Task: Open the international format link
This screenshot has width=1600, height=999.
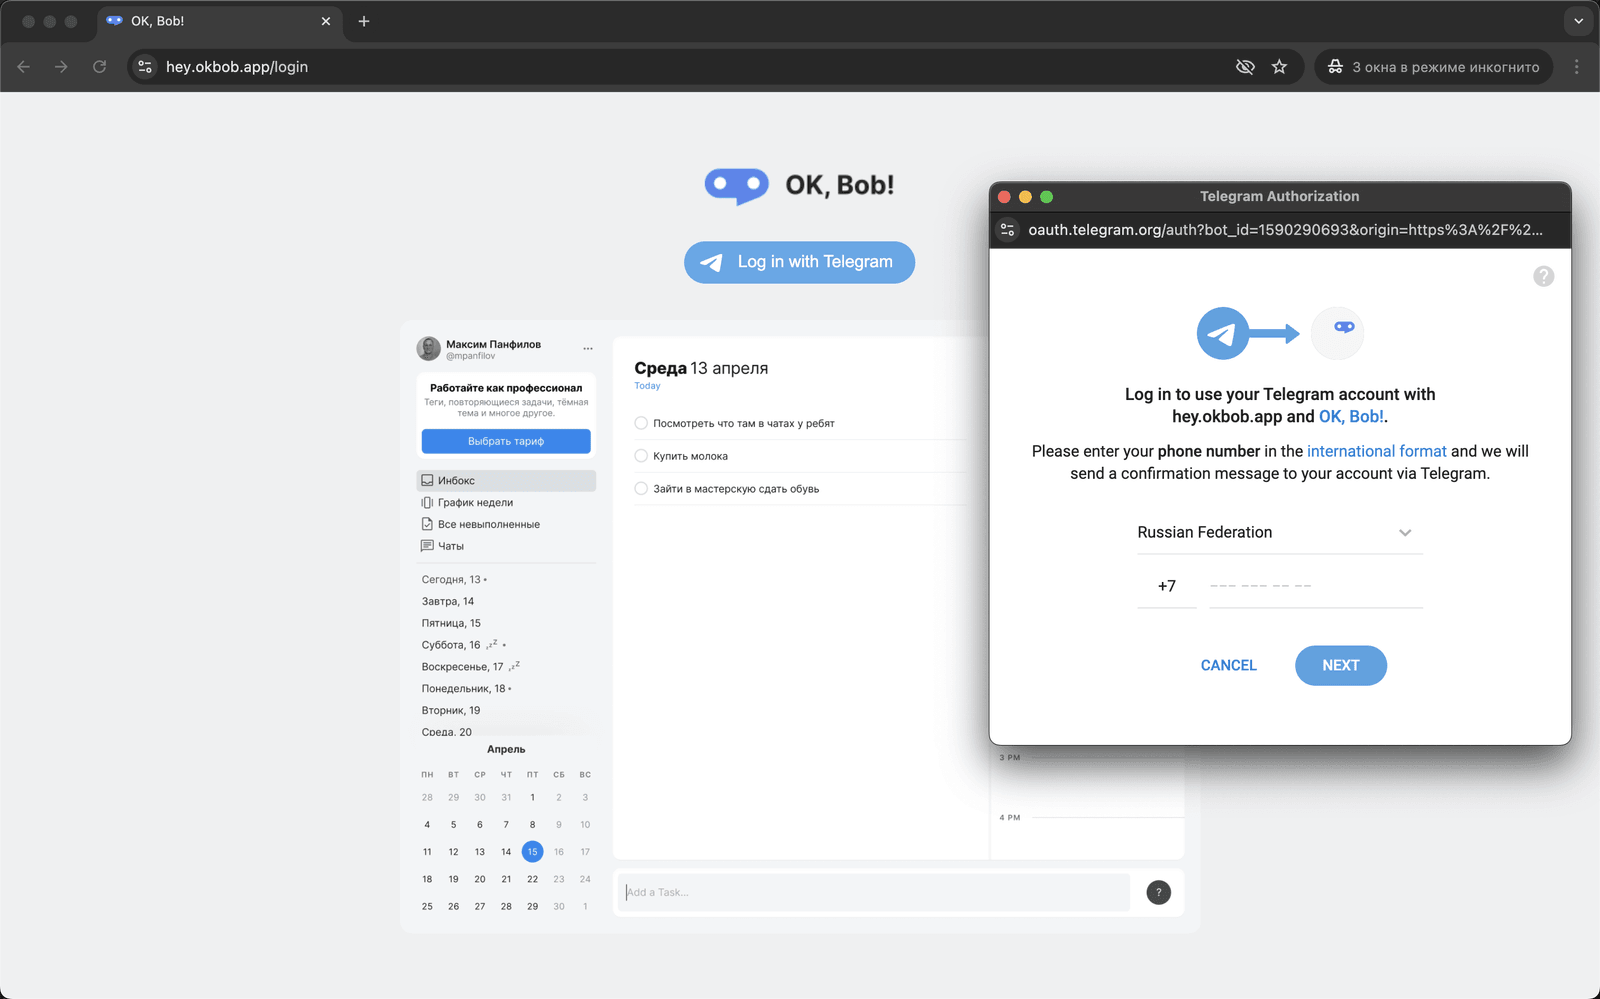Action: pos(1376,452)
